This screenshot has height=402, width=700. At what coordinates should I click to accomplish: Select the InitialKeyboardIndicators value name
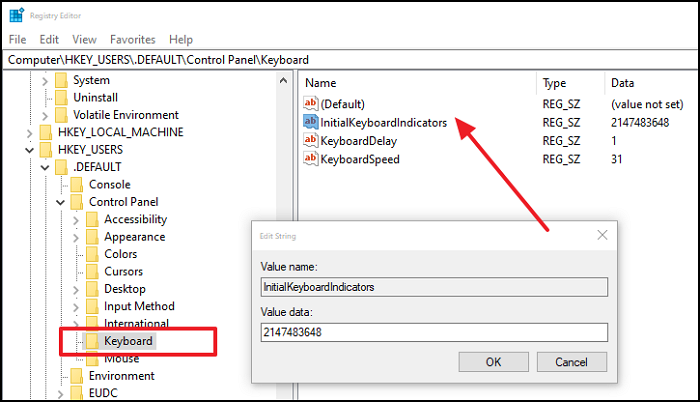tap(383, 123)
